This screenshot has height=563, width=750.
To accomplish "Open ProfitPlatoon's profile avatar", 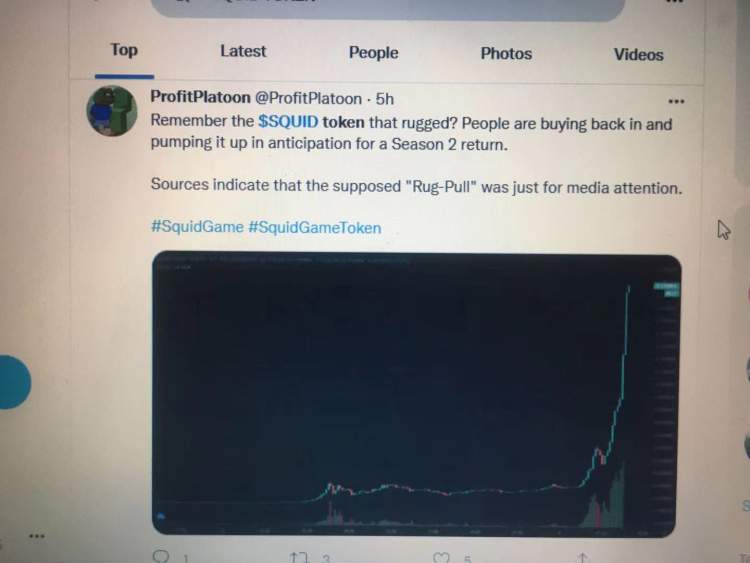I will [112, 111].
